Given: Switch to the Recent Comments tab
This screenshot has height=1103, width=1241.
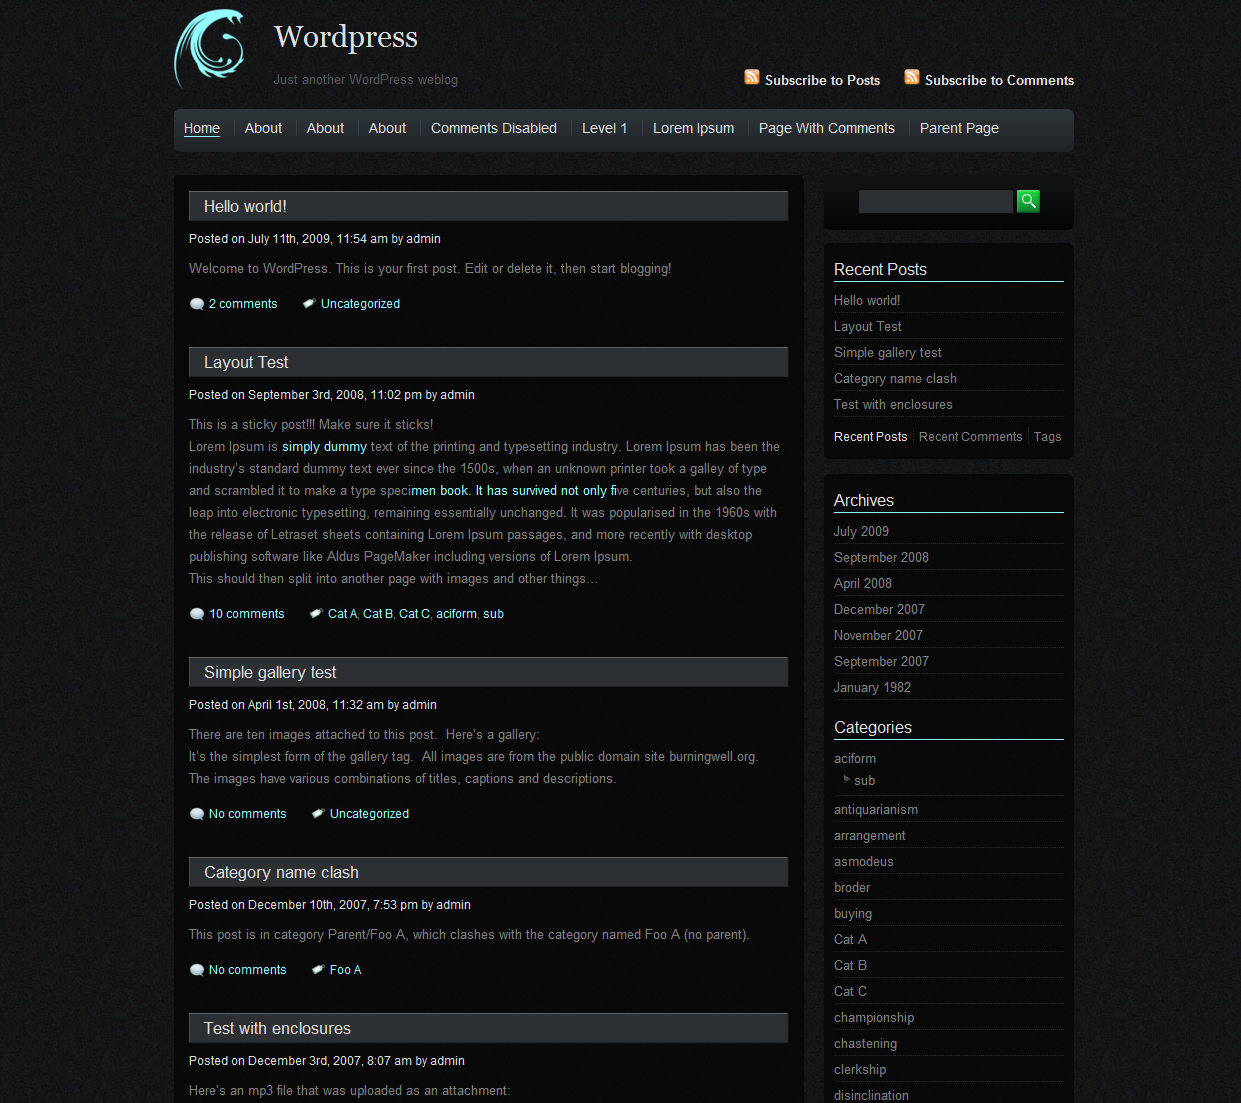Looking at the screenshot, I should tap(969, 436).
